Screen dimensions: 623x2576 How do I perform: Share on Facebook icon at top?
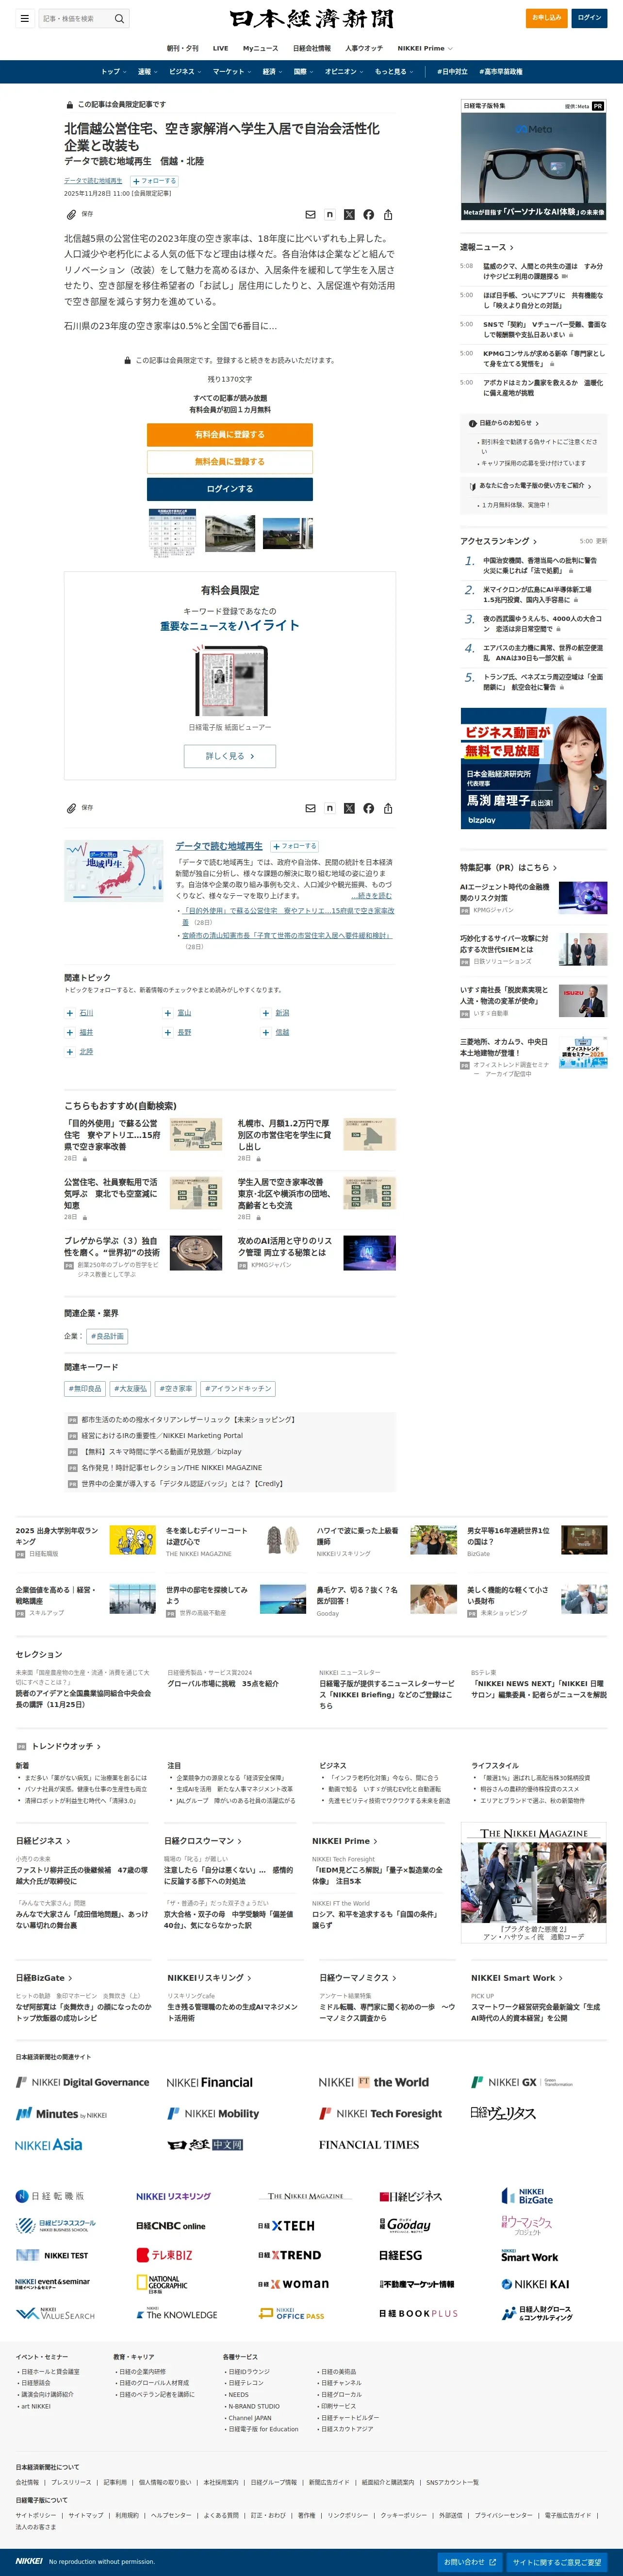(369, 215)
